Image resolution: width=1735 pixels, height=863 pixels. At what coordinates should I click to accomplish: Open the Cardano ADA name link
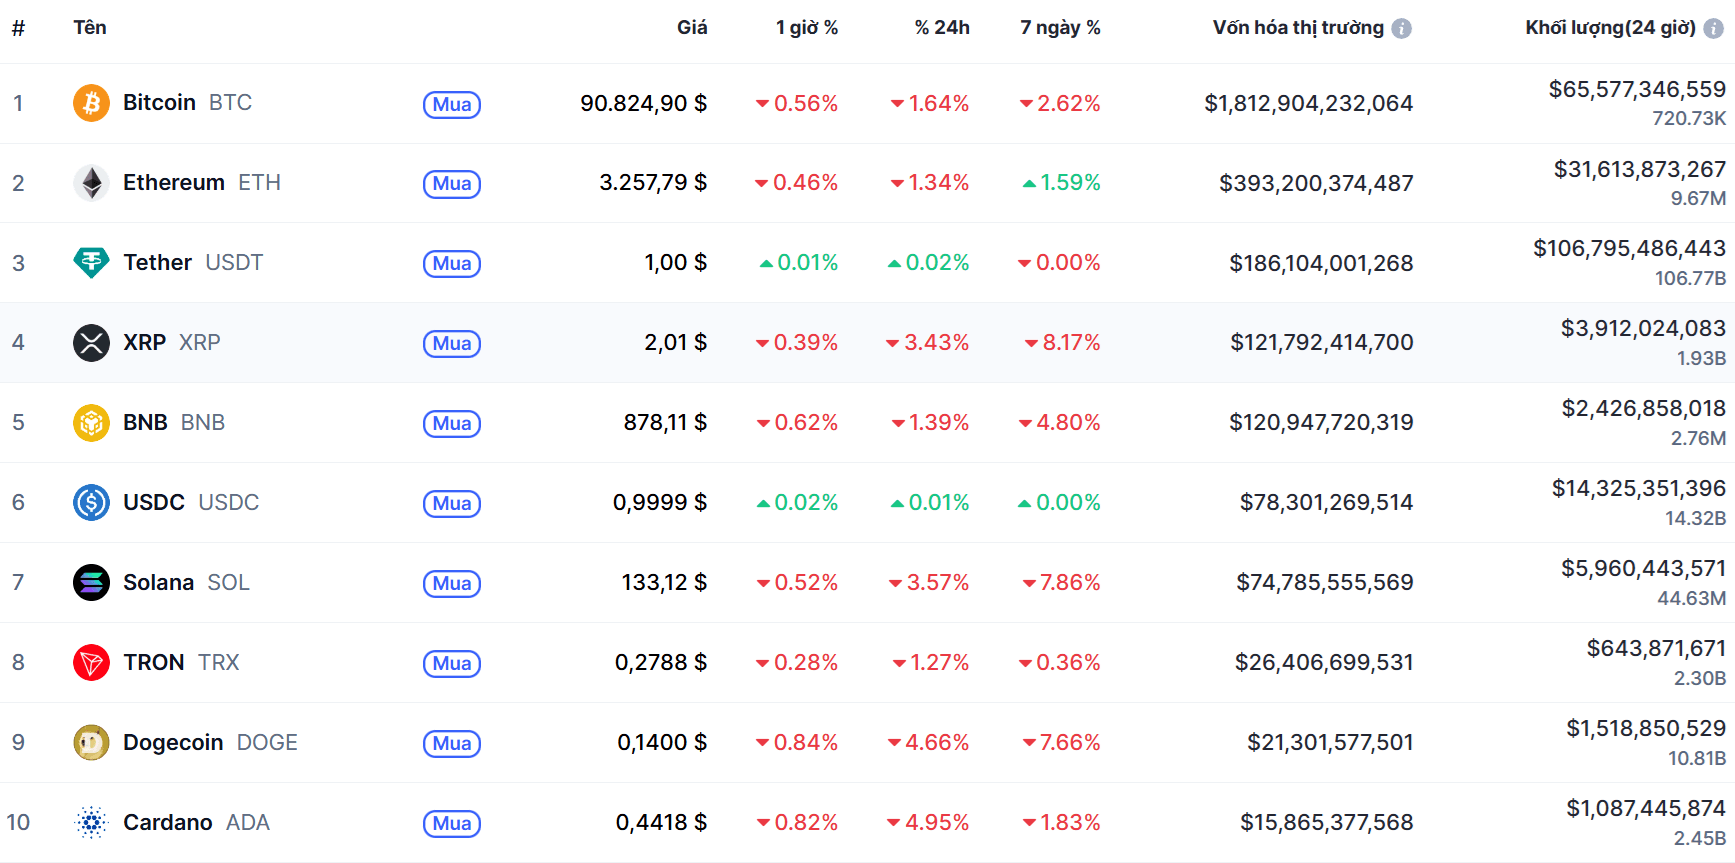[x=196, y=822]
